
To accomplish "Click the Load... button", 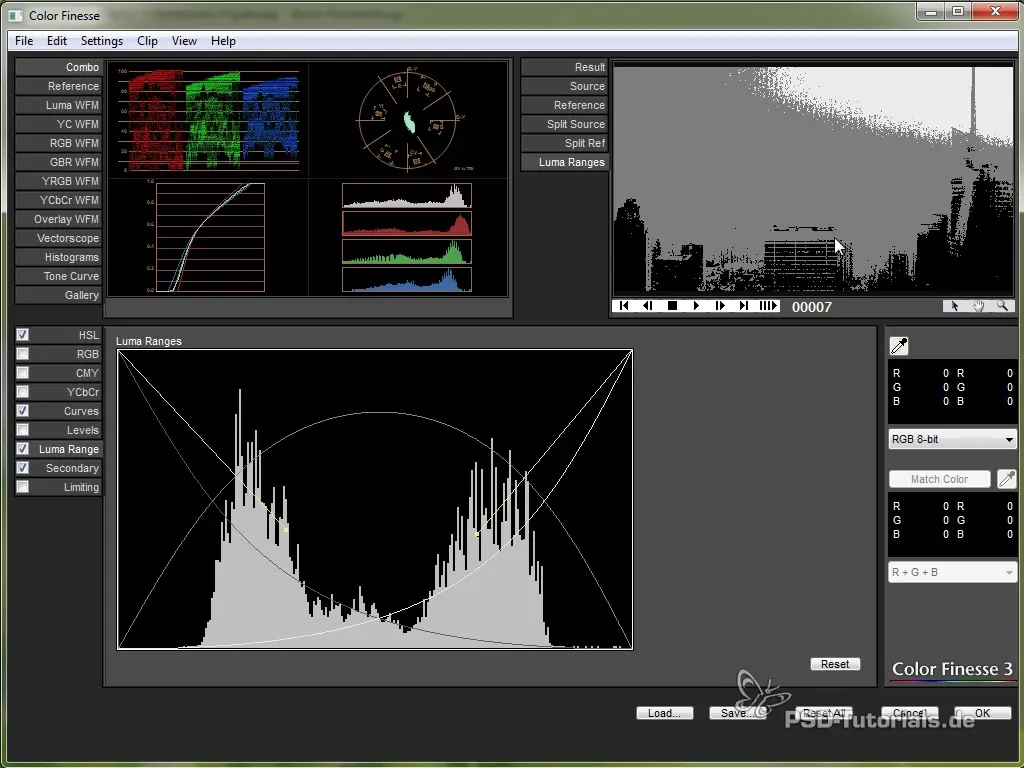I will click(665, 713).
